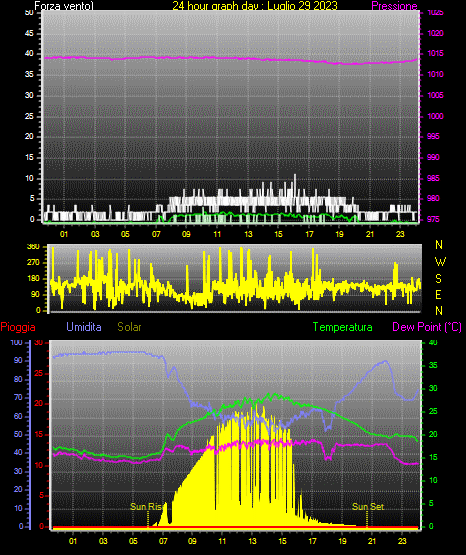466x555 pixels.
Task: Click the Sun Rise marker label
Action: click(x=146, y=507)
